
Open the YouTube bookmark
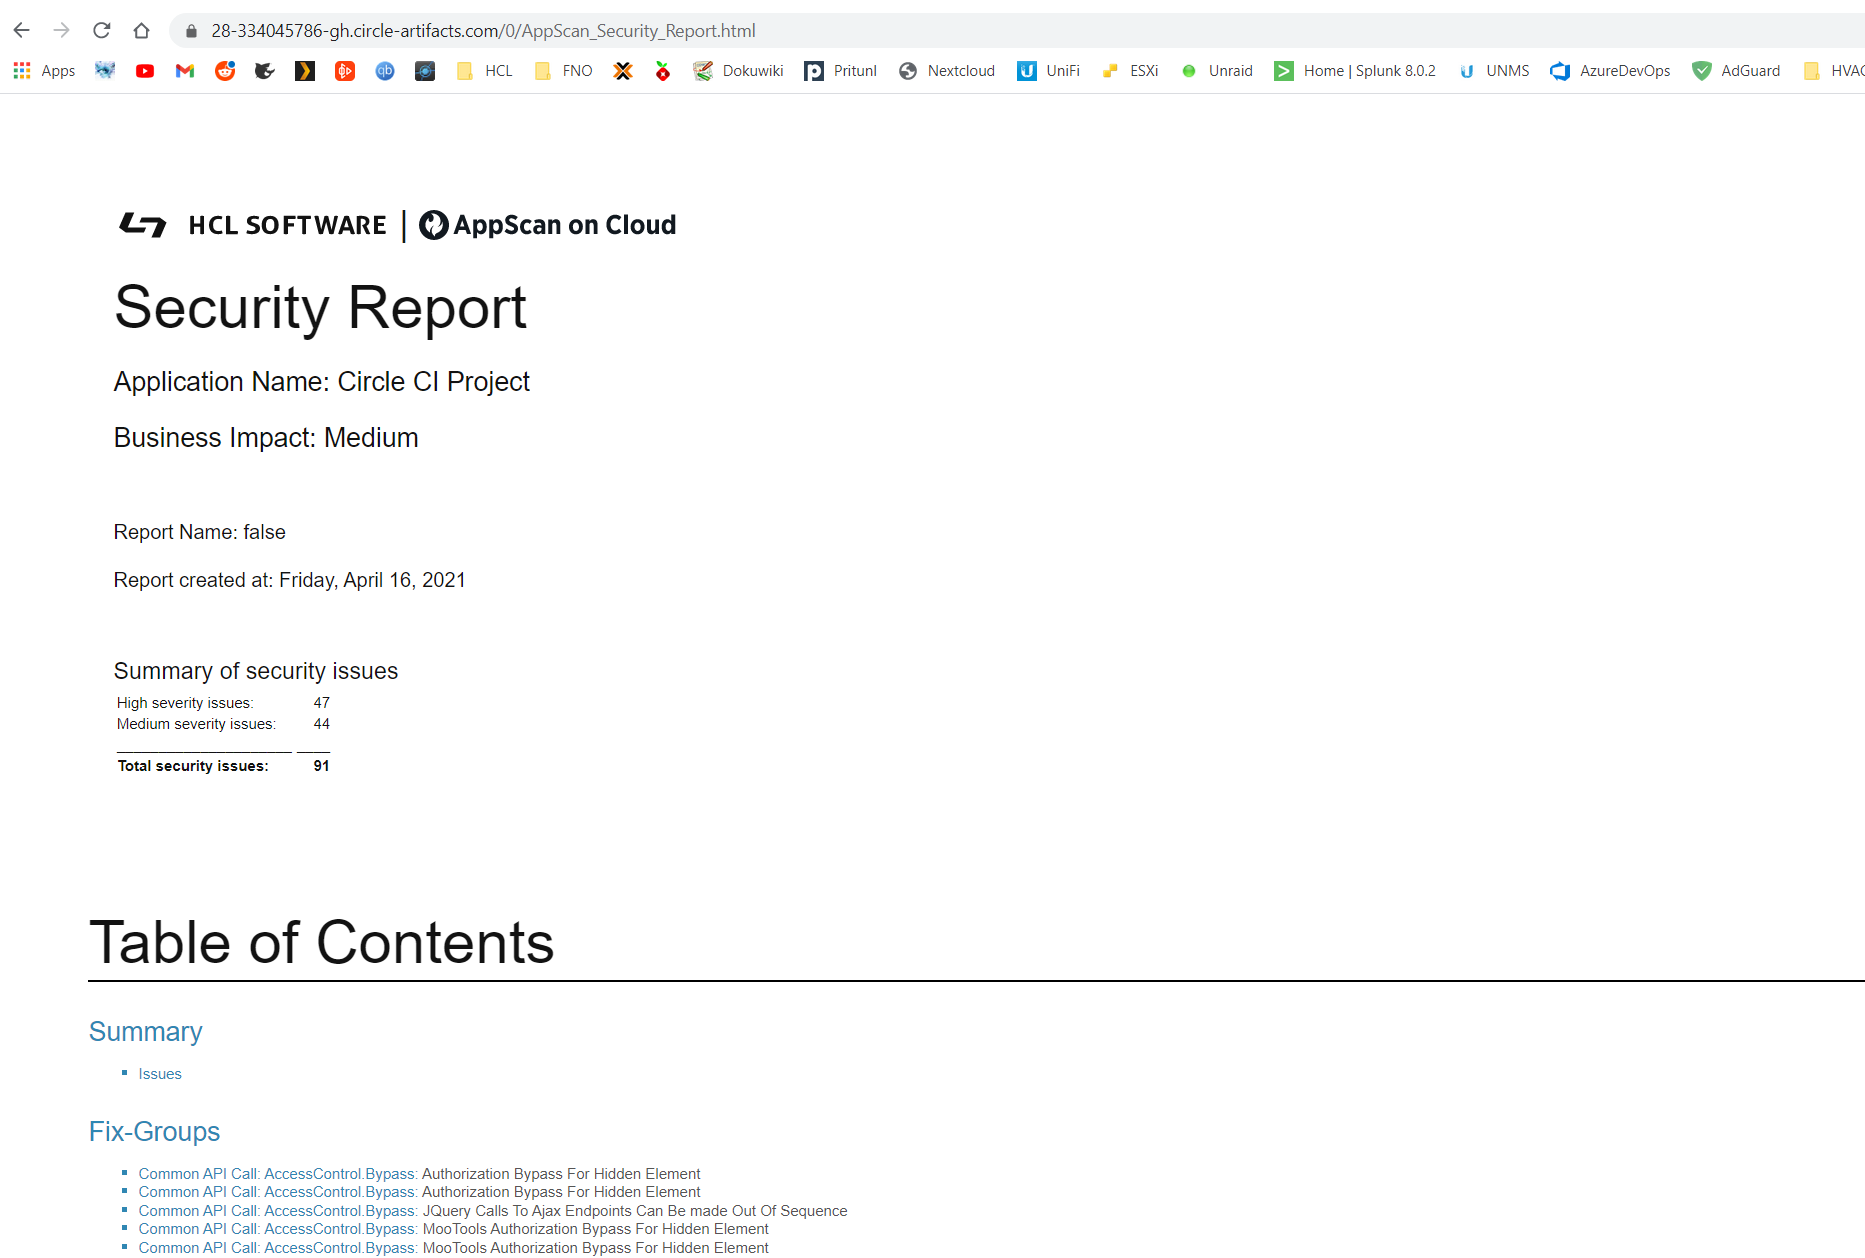145,71
